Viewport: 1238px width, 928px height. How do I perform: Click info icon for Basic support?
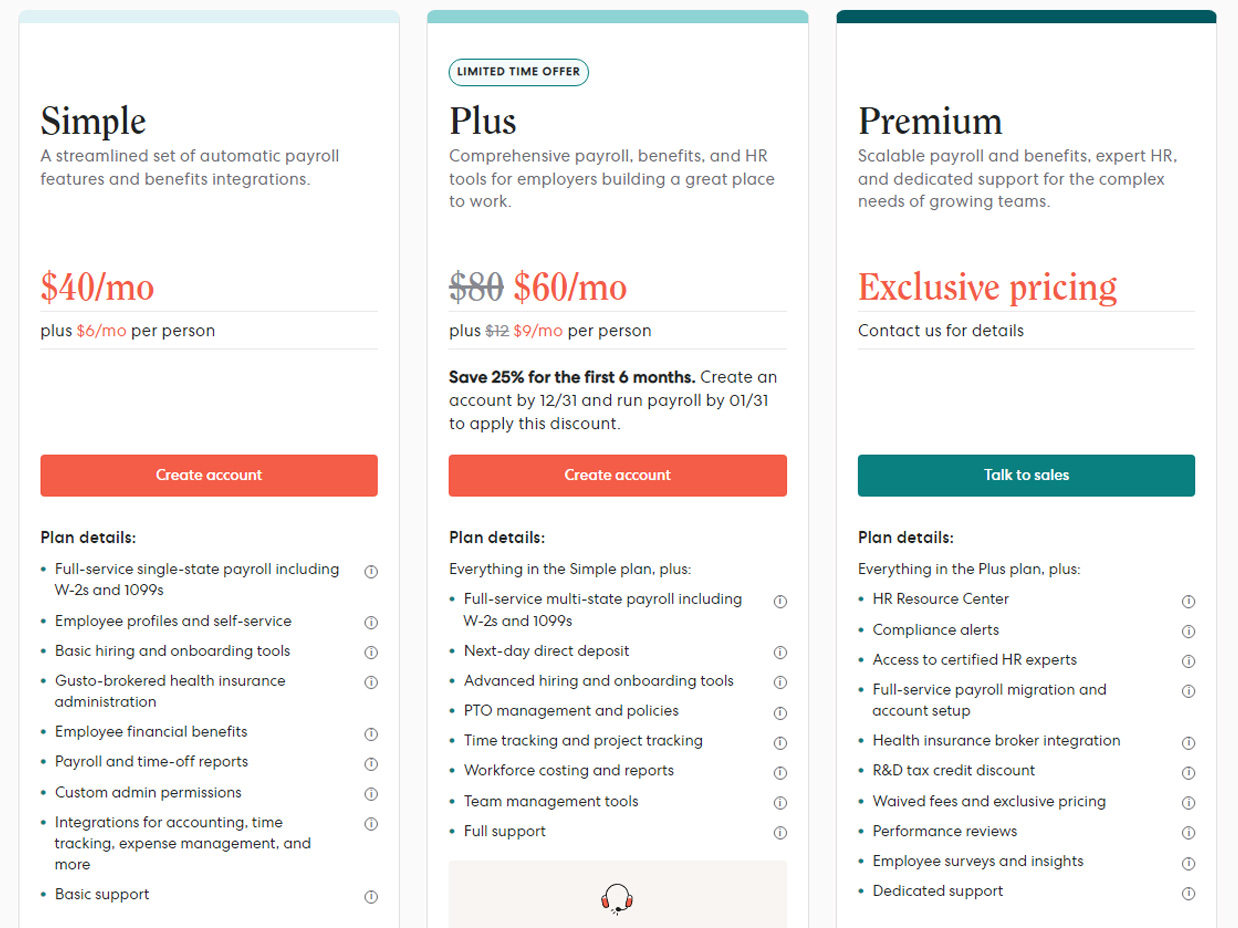click(x=370, y=896)
